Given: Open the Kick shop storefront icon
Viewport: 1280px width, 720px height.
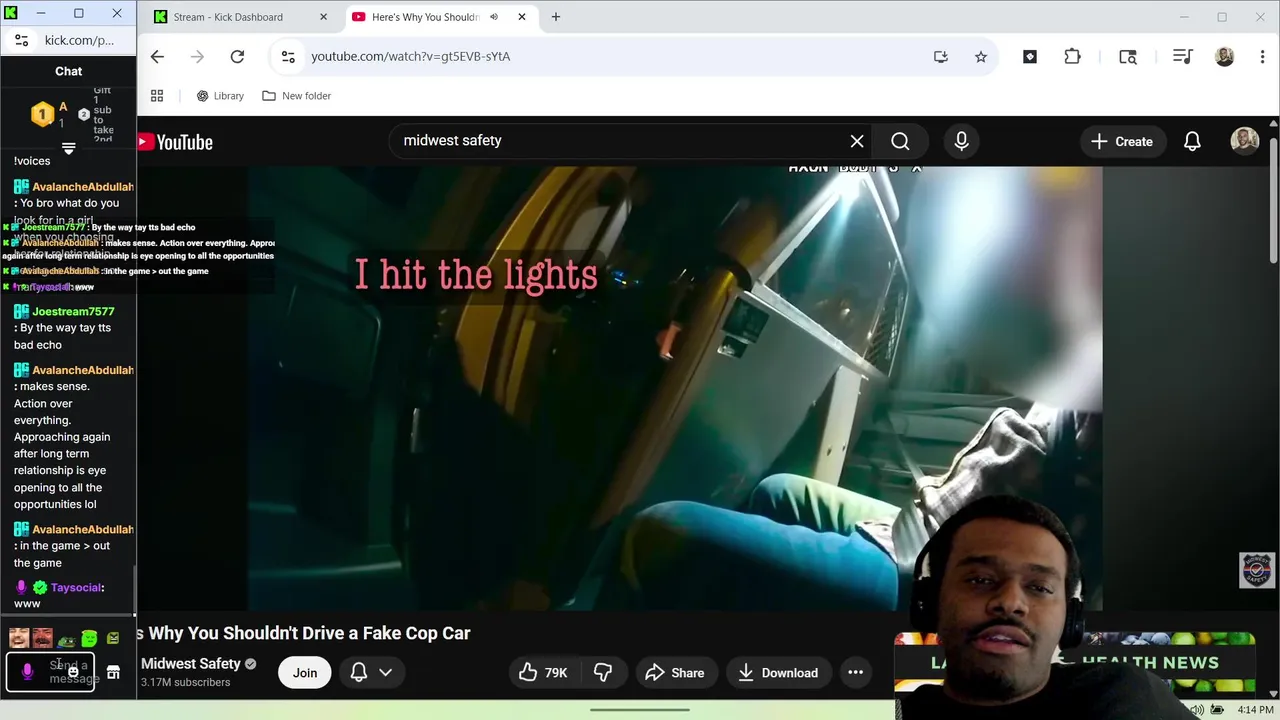Looking at the screenshot, I should [113, 672].
